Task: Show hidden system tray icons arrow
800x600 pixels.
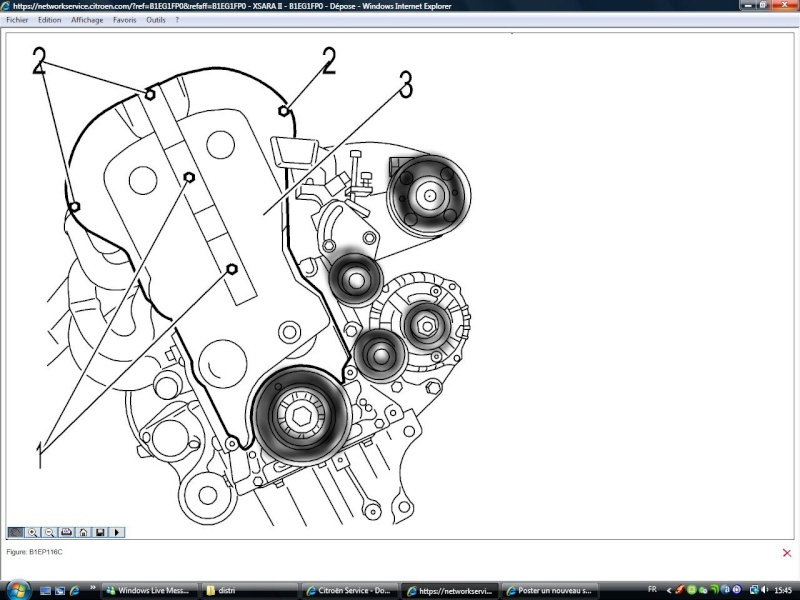Action: click(667, 590)
